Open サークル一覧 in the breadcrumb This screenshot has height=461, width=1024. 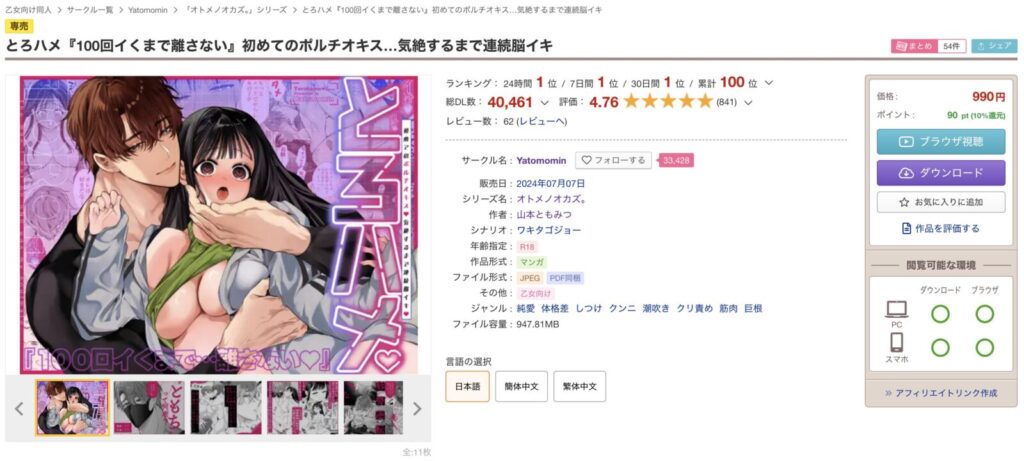click(91, 10)
